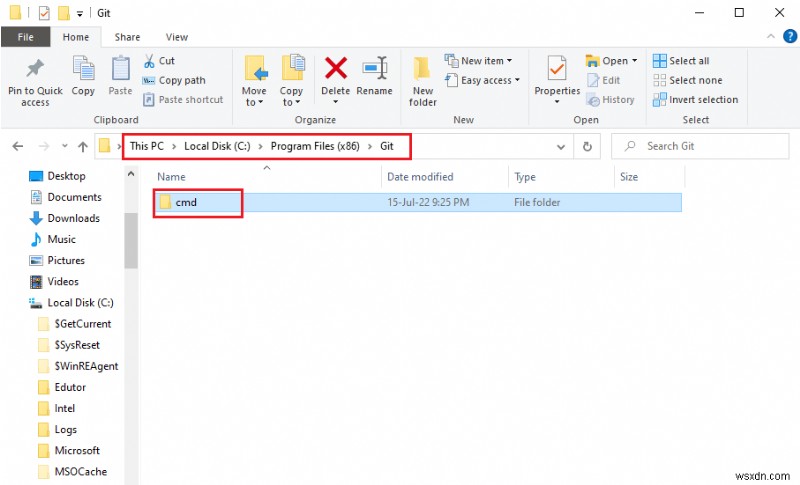800x485 pixels.
Task: Switch to the Home ribbon tab
Action: tap(76, 37)
